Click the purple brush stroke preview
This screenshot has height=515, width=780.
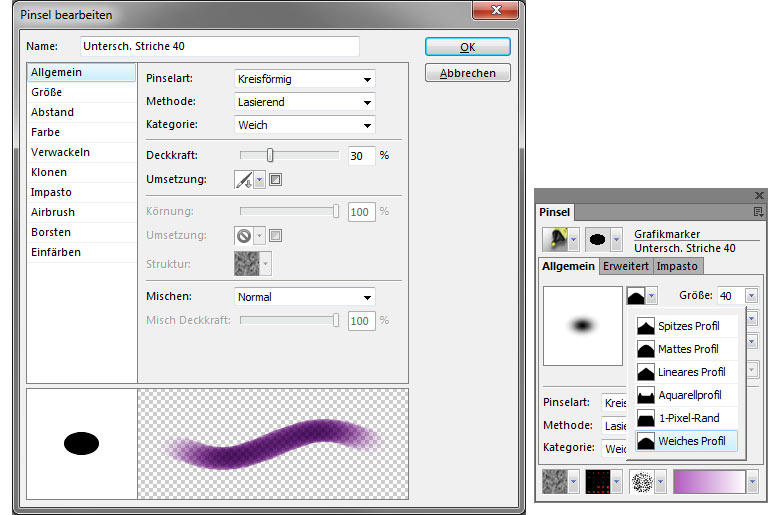pyautogui.click(x=273, y=444)
